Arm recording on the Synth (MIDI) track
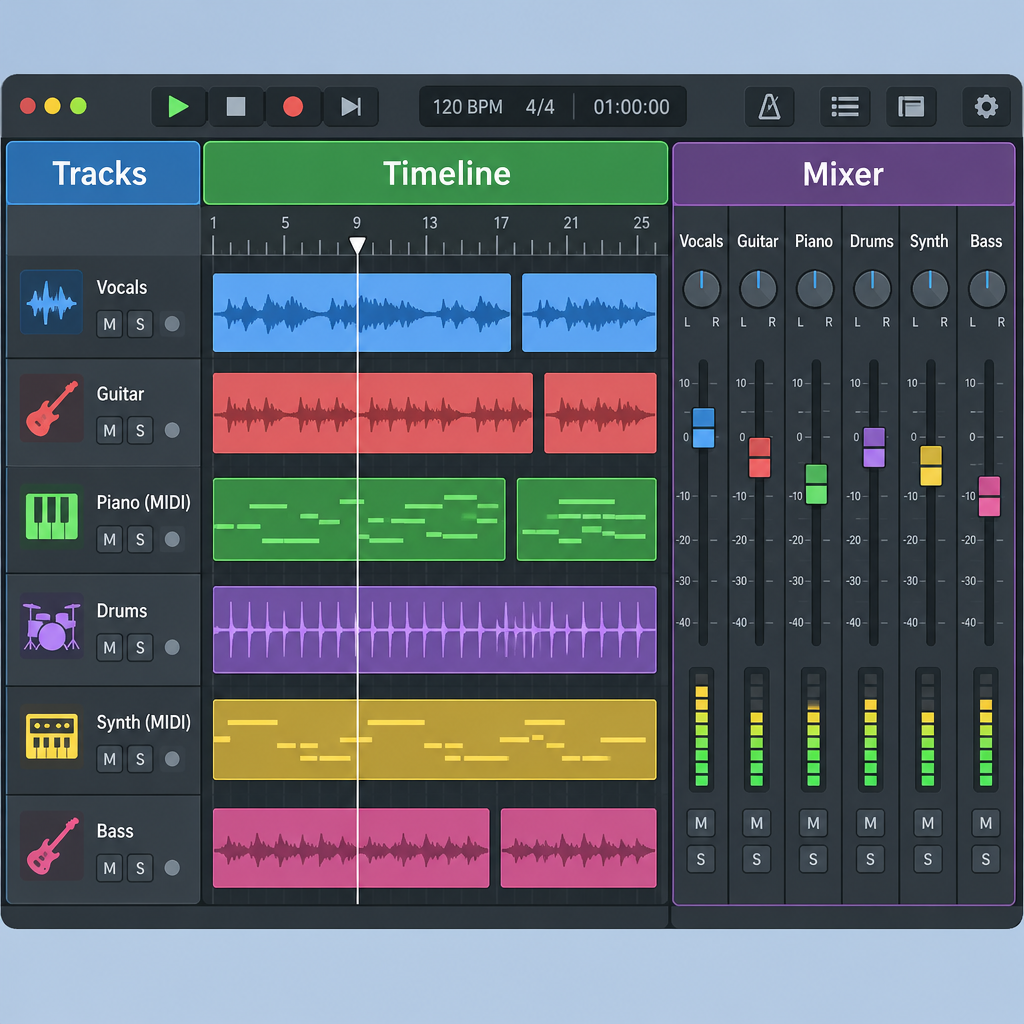 click(x=172, y=759)
